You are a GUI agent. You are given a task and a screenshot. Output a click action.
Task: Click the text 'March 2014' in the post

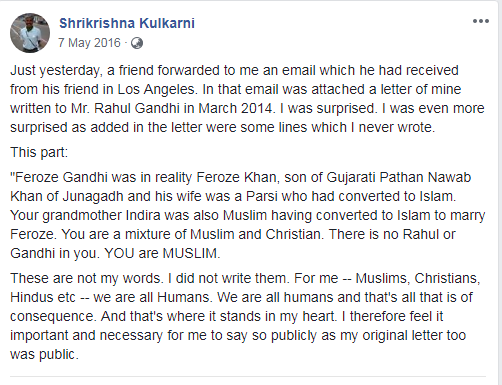235,108
